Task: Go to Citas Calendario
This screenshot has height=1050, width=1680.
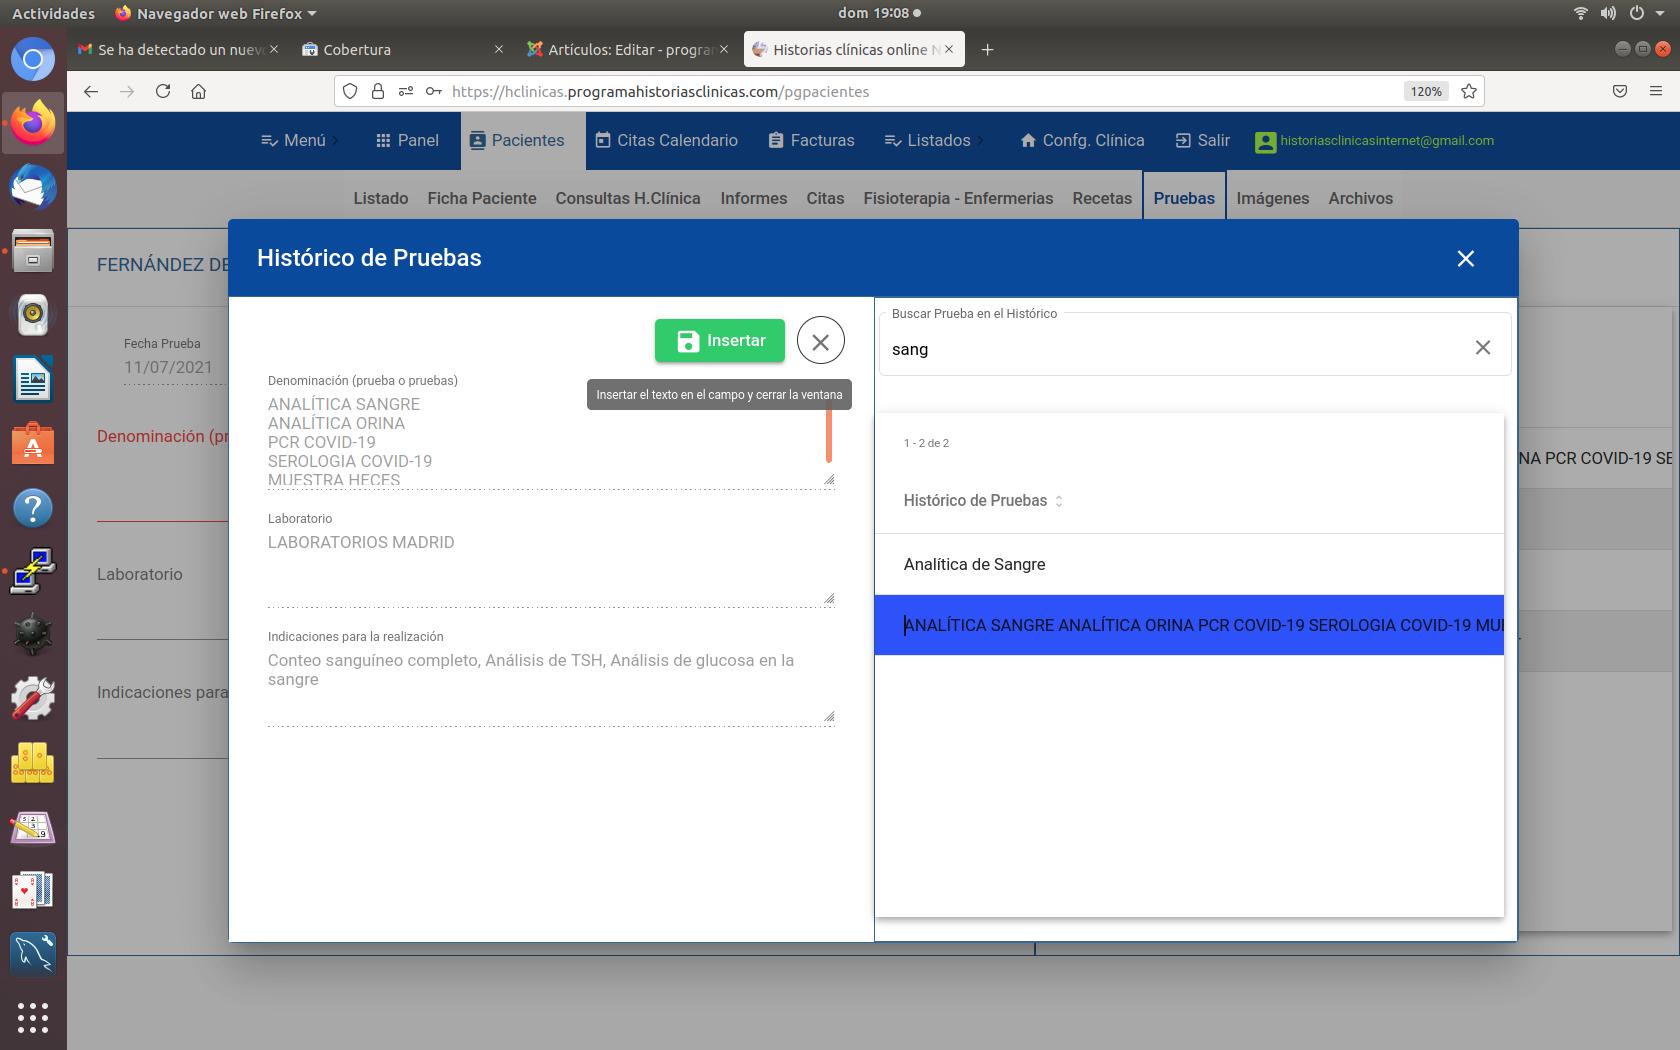Action: (666, 141)
